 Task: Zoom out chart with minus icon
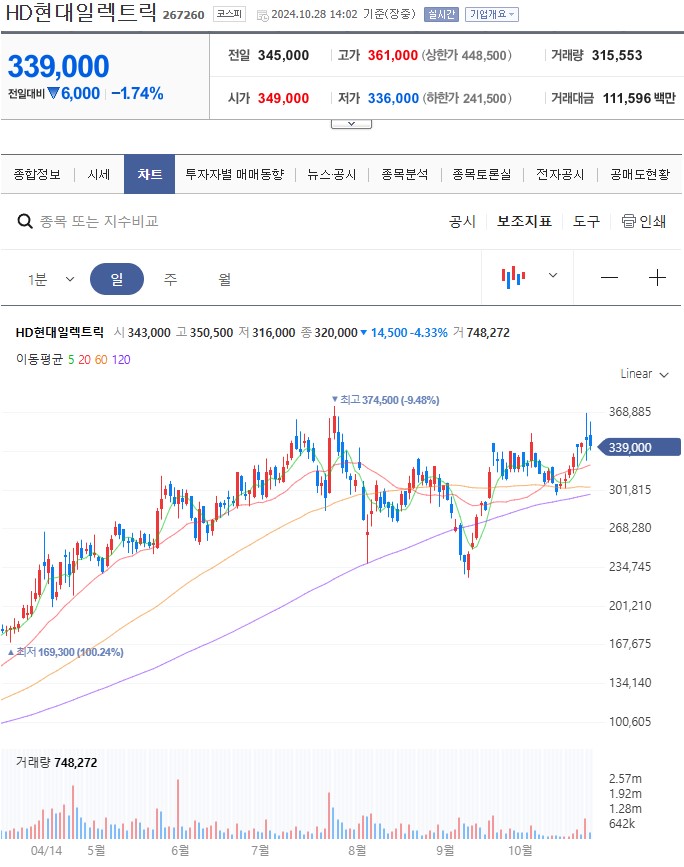(x=609, y=277)
